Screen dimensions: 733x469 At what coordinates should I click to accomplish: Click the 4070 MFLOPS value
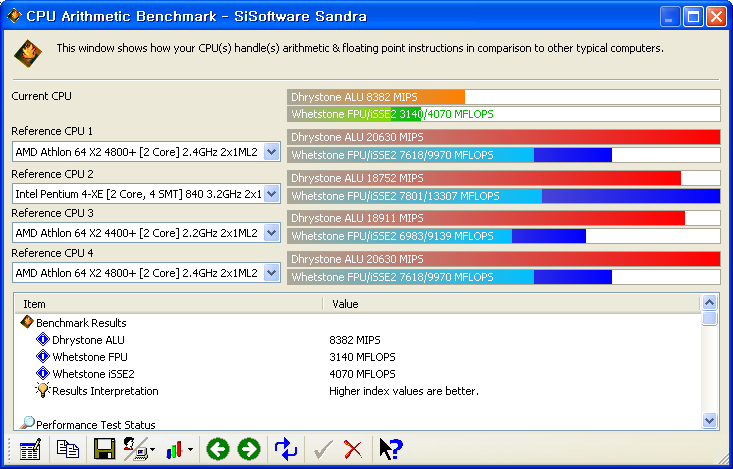(x=362, y=374)
